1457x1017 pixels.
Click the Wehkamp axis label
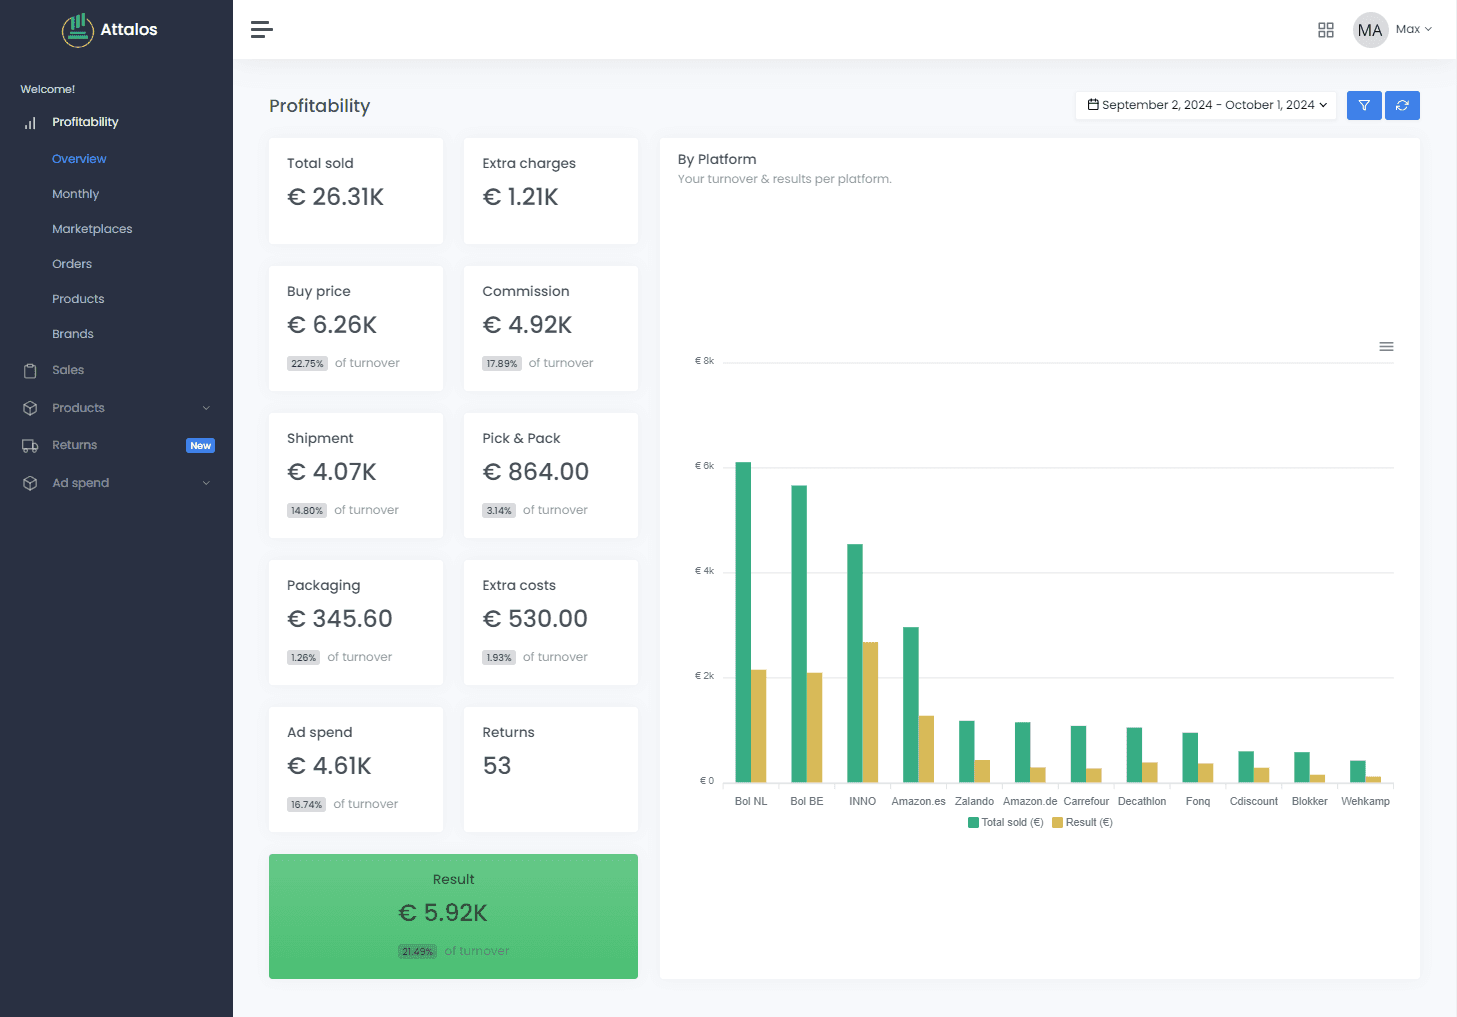coord(1365,801)
